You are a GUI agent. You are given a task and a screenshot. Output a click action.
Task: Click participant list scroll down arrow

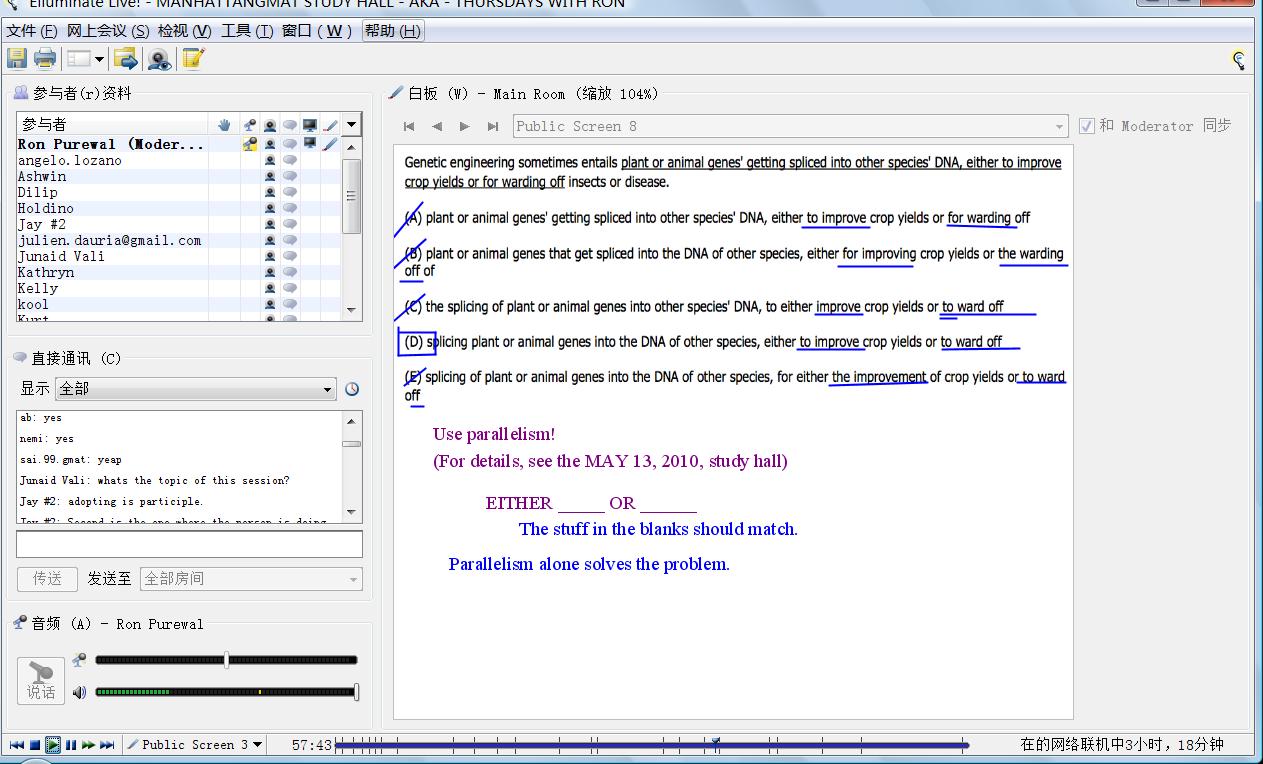coord(351,310)
